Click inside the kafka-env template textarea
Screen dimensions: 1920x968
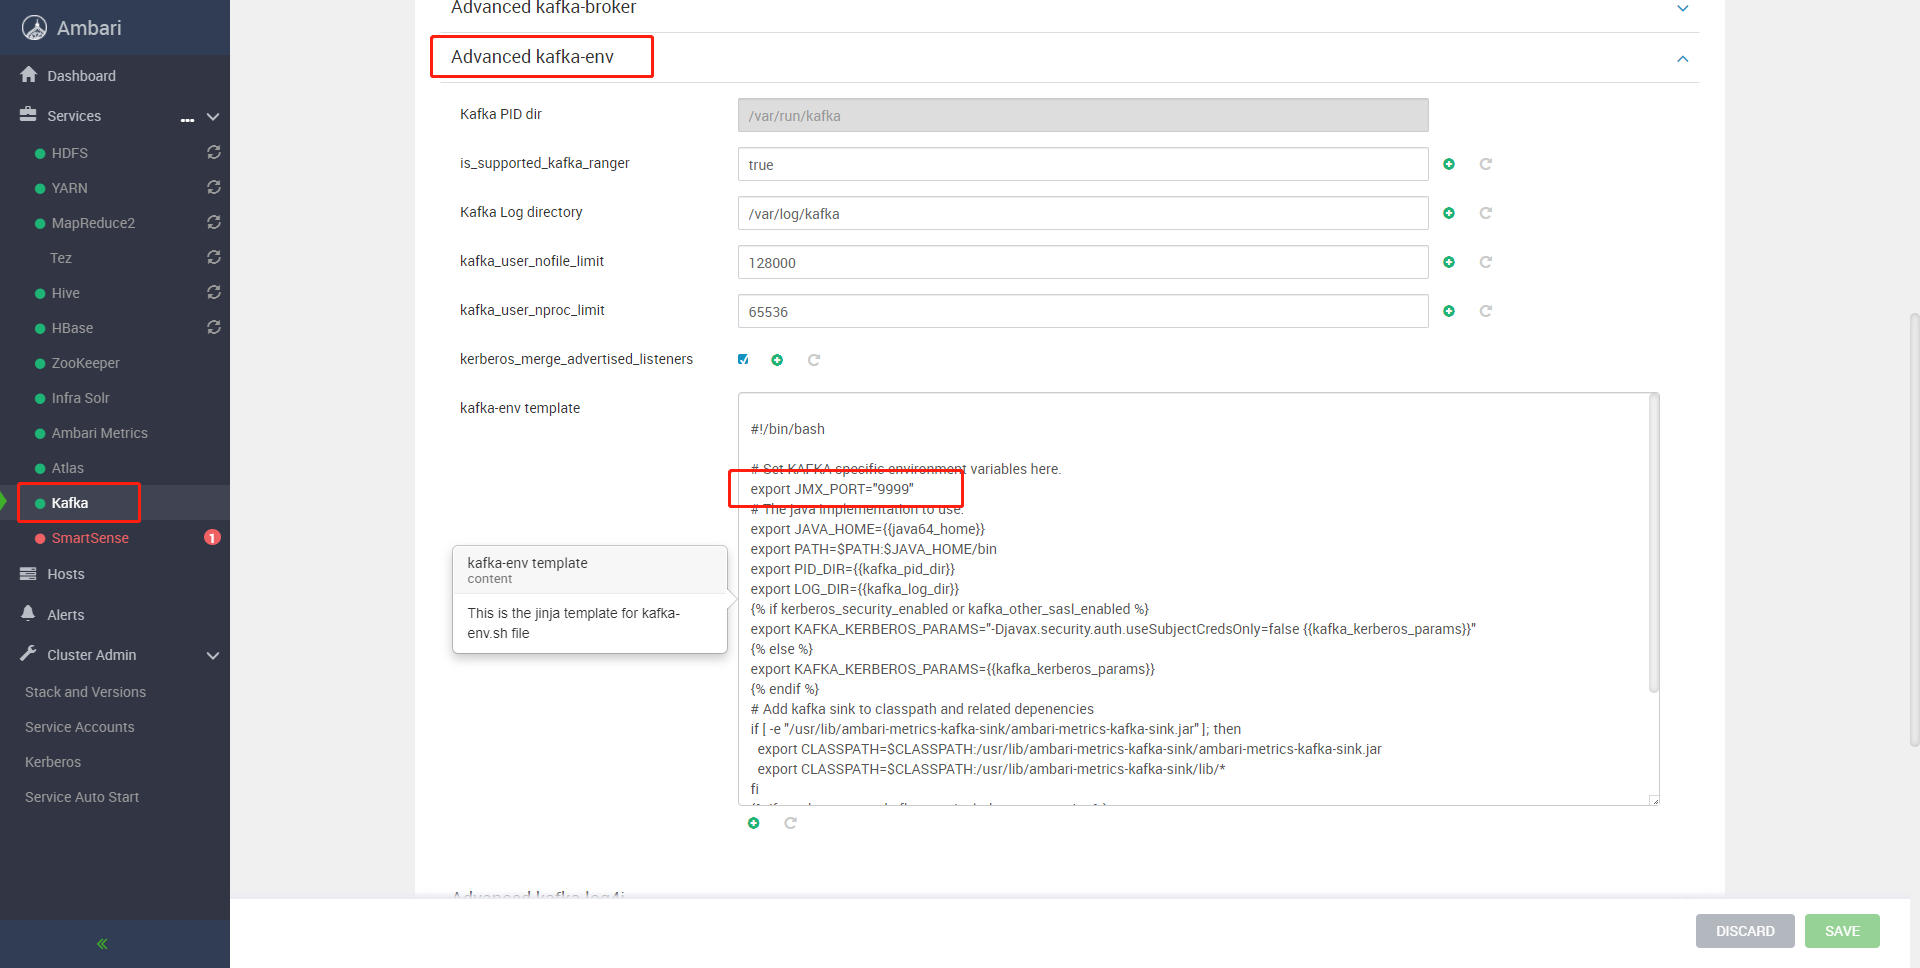point(1198,599)
